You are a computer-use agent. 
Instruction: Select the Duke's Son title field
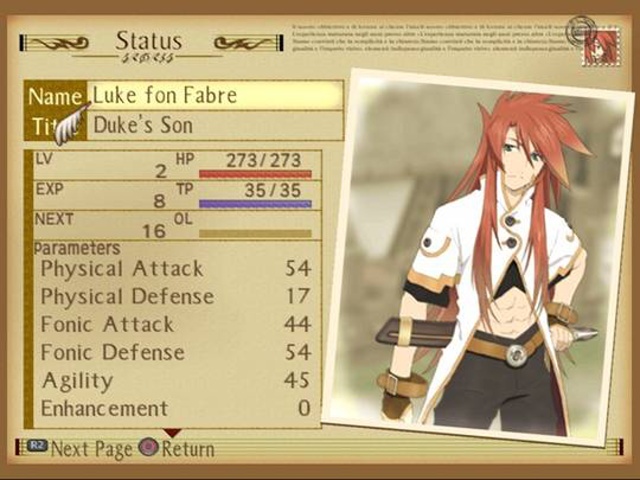[215, 125]
